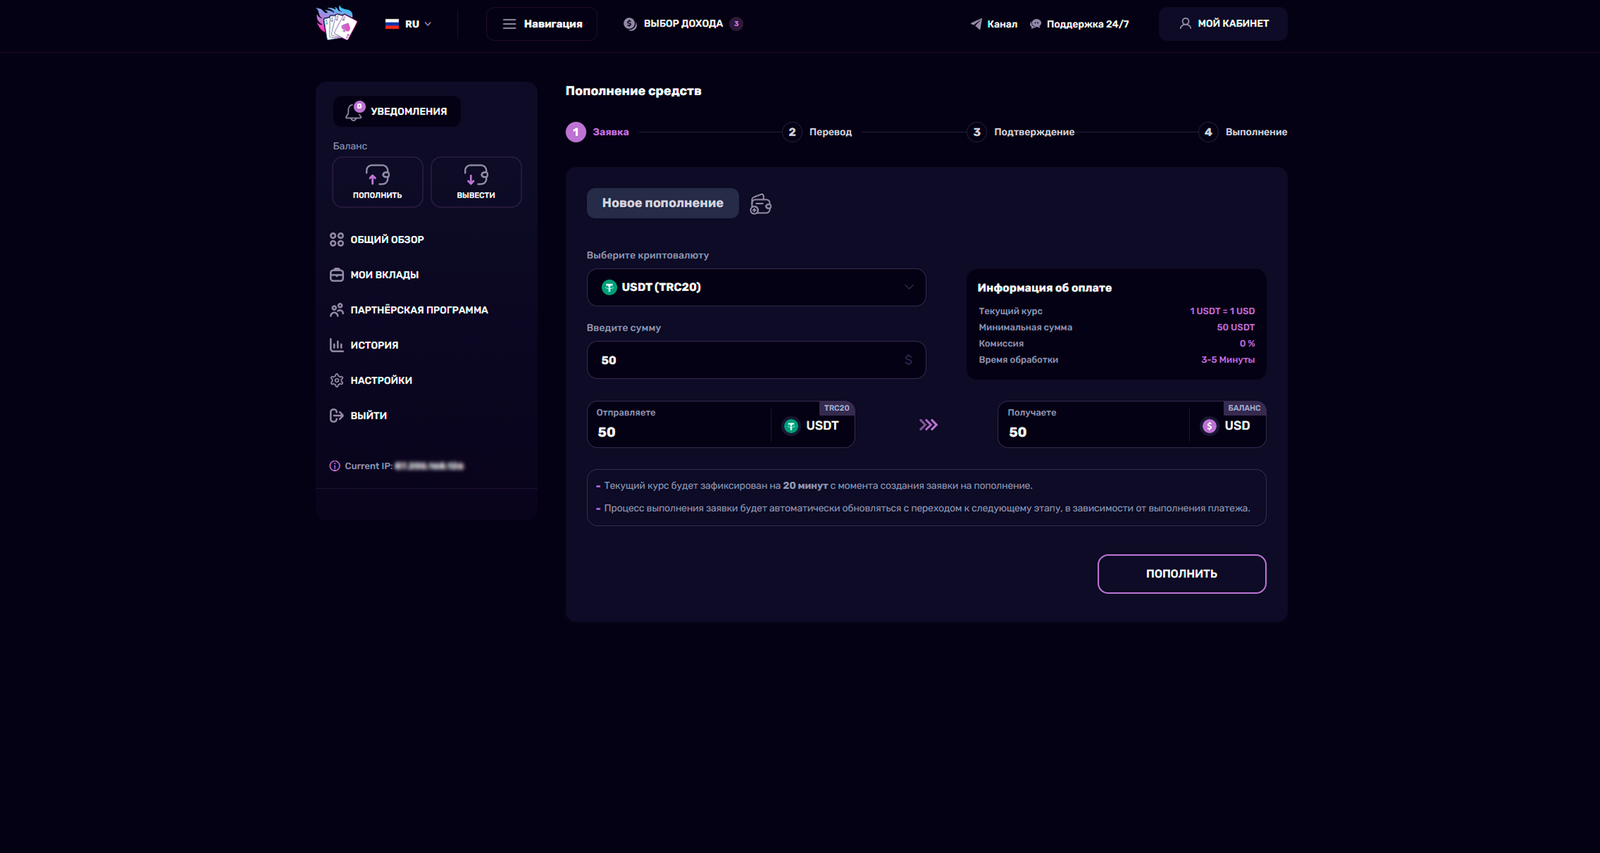Click the wallet icon beside Новое пополнение
The width and height of the screenshot is (1600, 853).
tap(761, 204)
